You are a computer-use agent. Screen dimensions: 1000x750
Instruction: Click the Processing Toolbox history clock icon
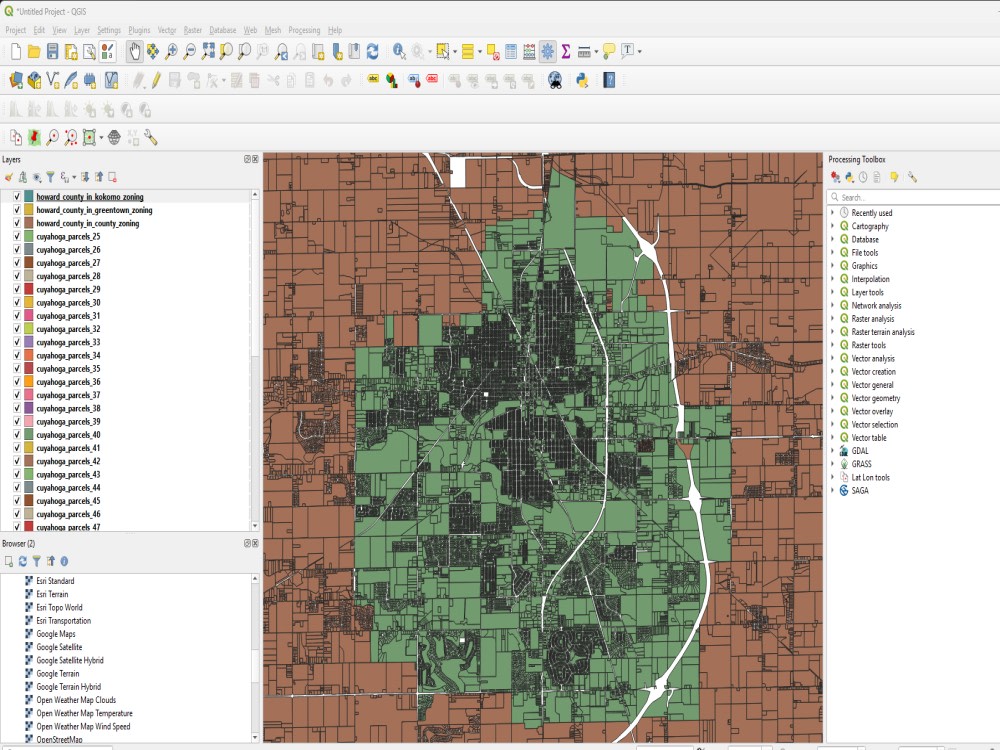863,177
